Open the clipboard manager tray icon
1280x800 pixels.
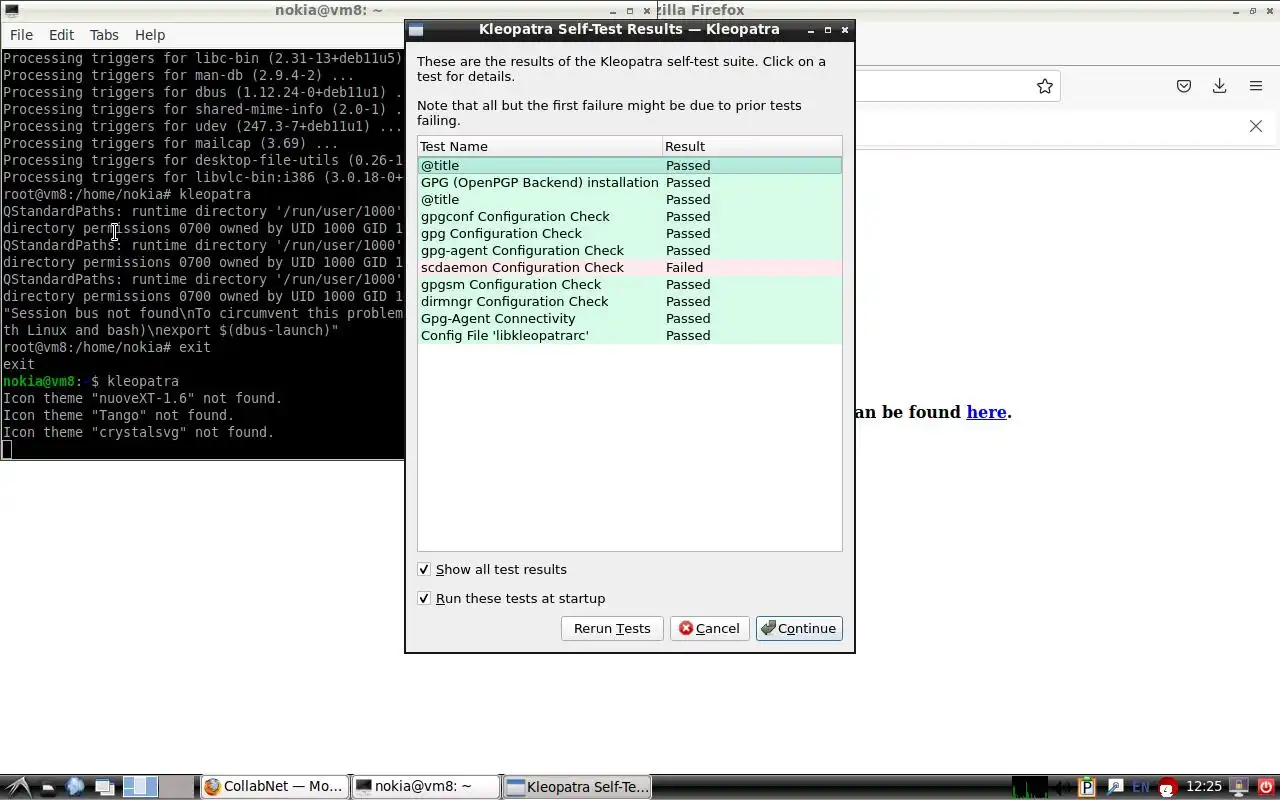click(1087, 787)
